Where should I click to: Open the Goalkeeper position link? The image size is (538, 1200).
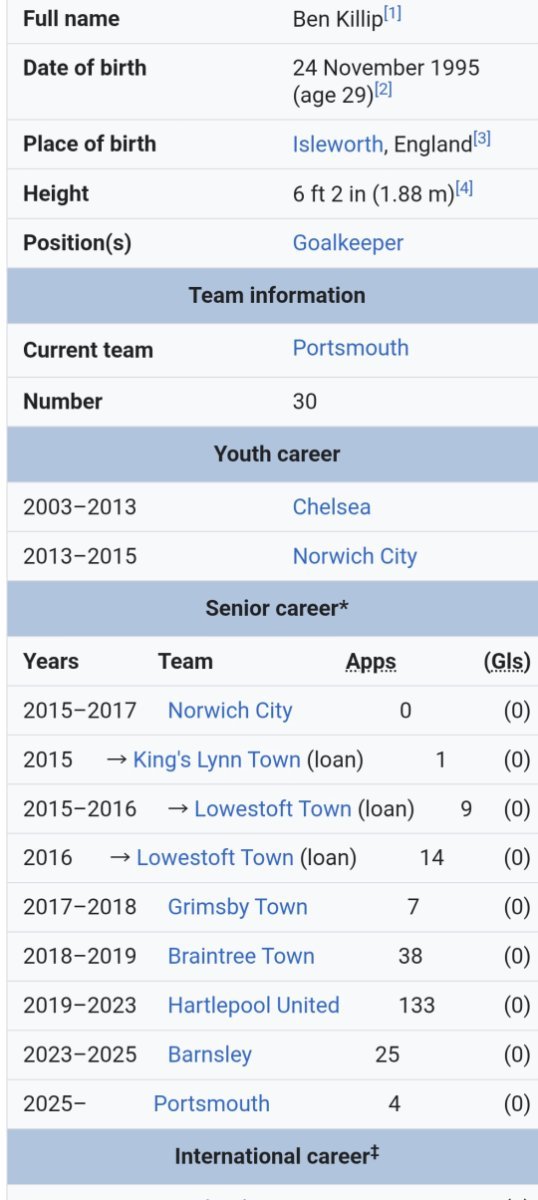(348, 243)
